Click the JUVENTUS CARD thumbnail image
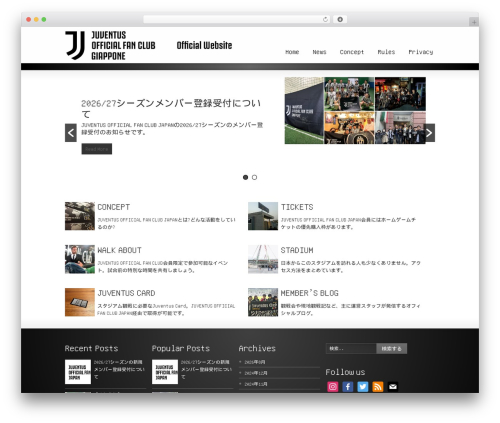The width and height of the screenshot is (500, 423). (x=80, y=302)
